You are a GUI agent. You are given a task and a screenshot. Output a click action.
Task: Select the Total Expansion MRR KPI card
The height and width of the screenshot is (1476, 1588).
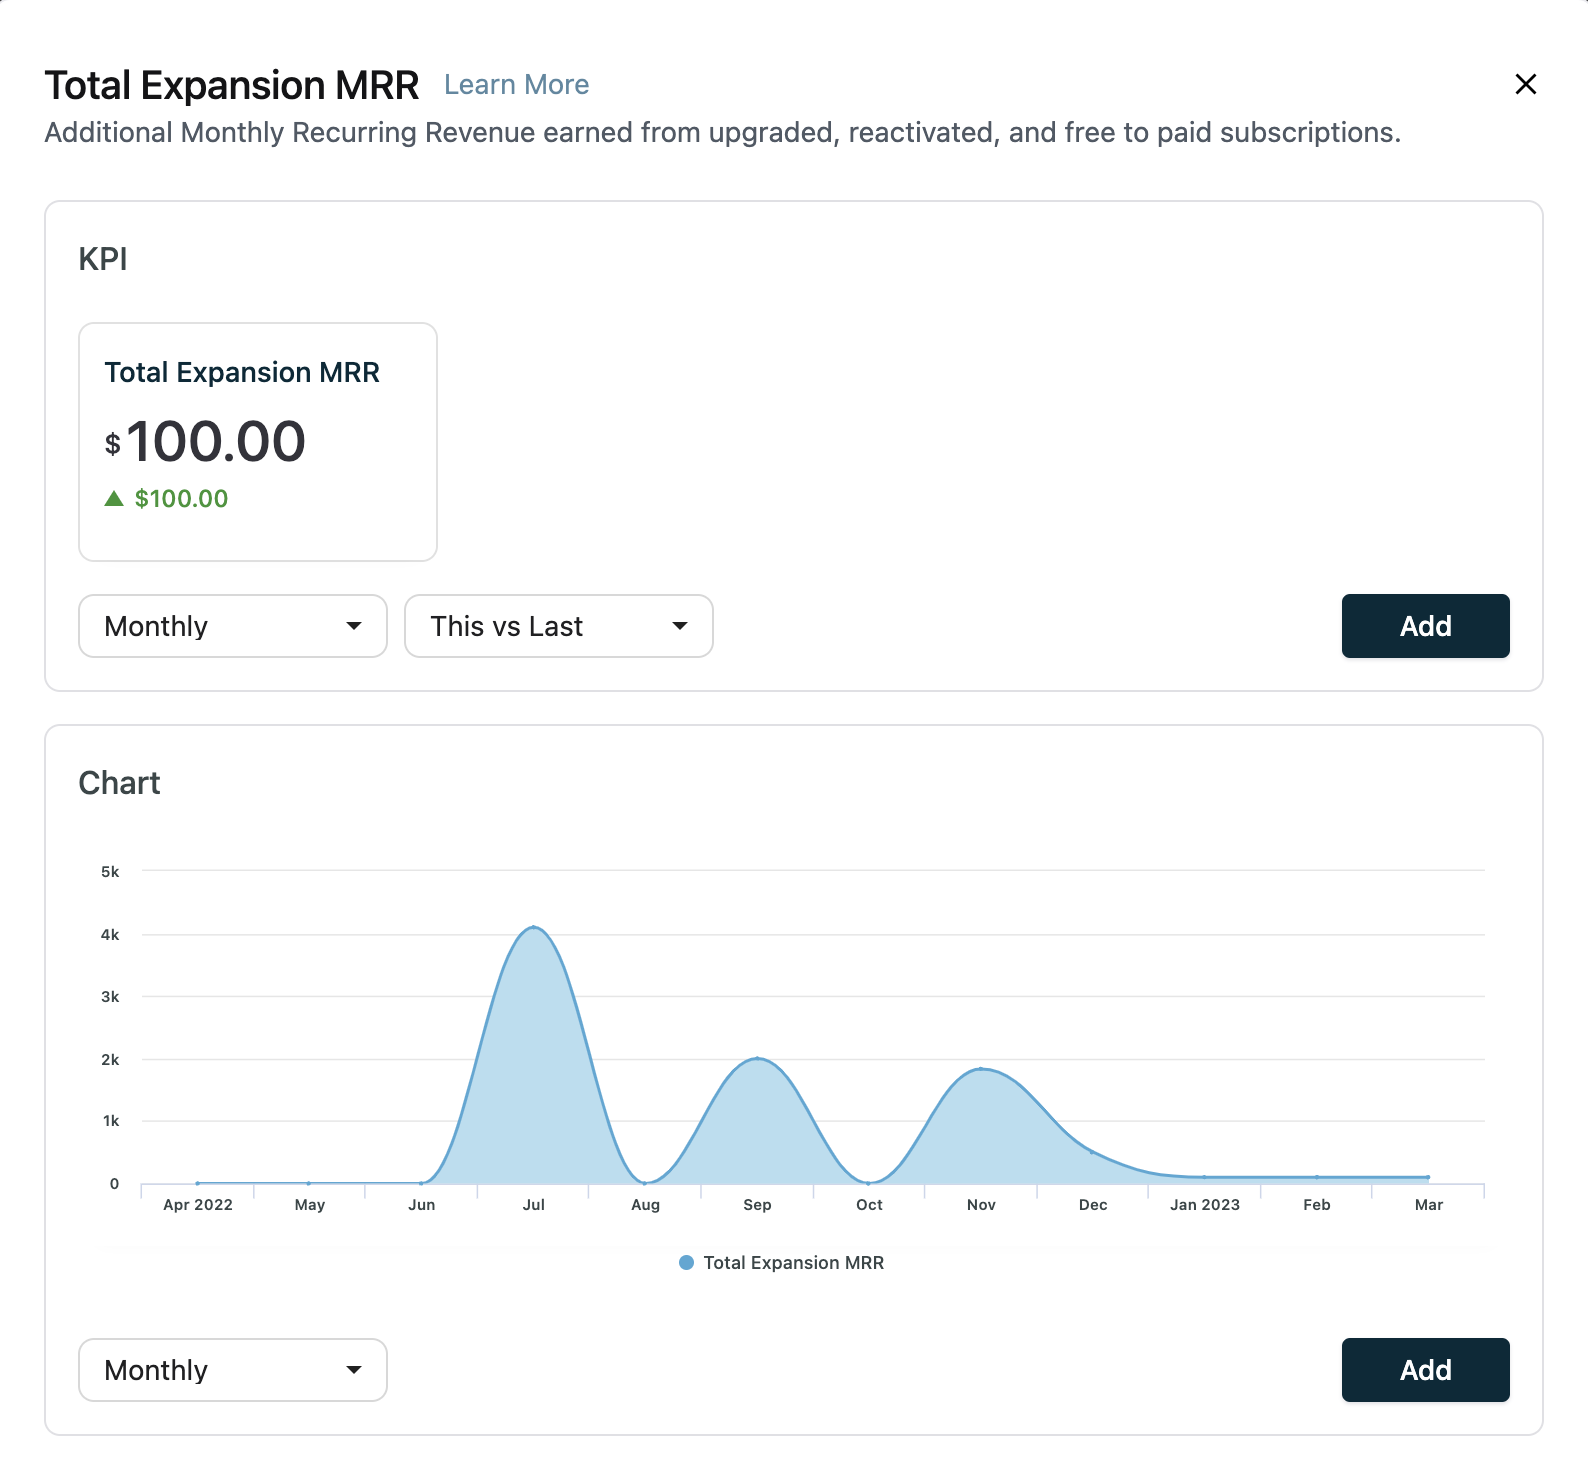point(258,441)
